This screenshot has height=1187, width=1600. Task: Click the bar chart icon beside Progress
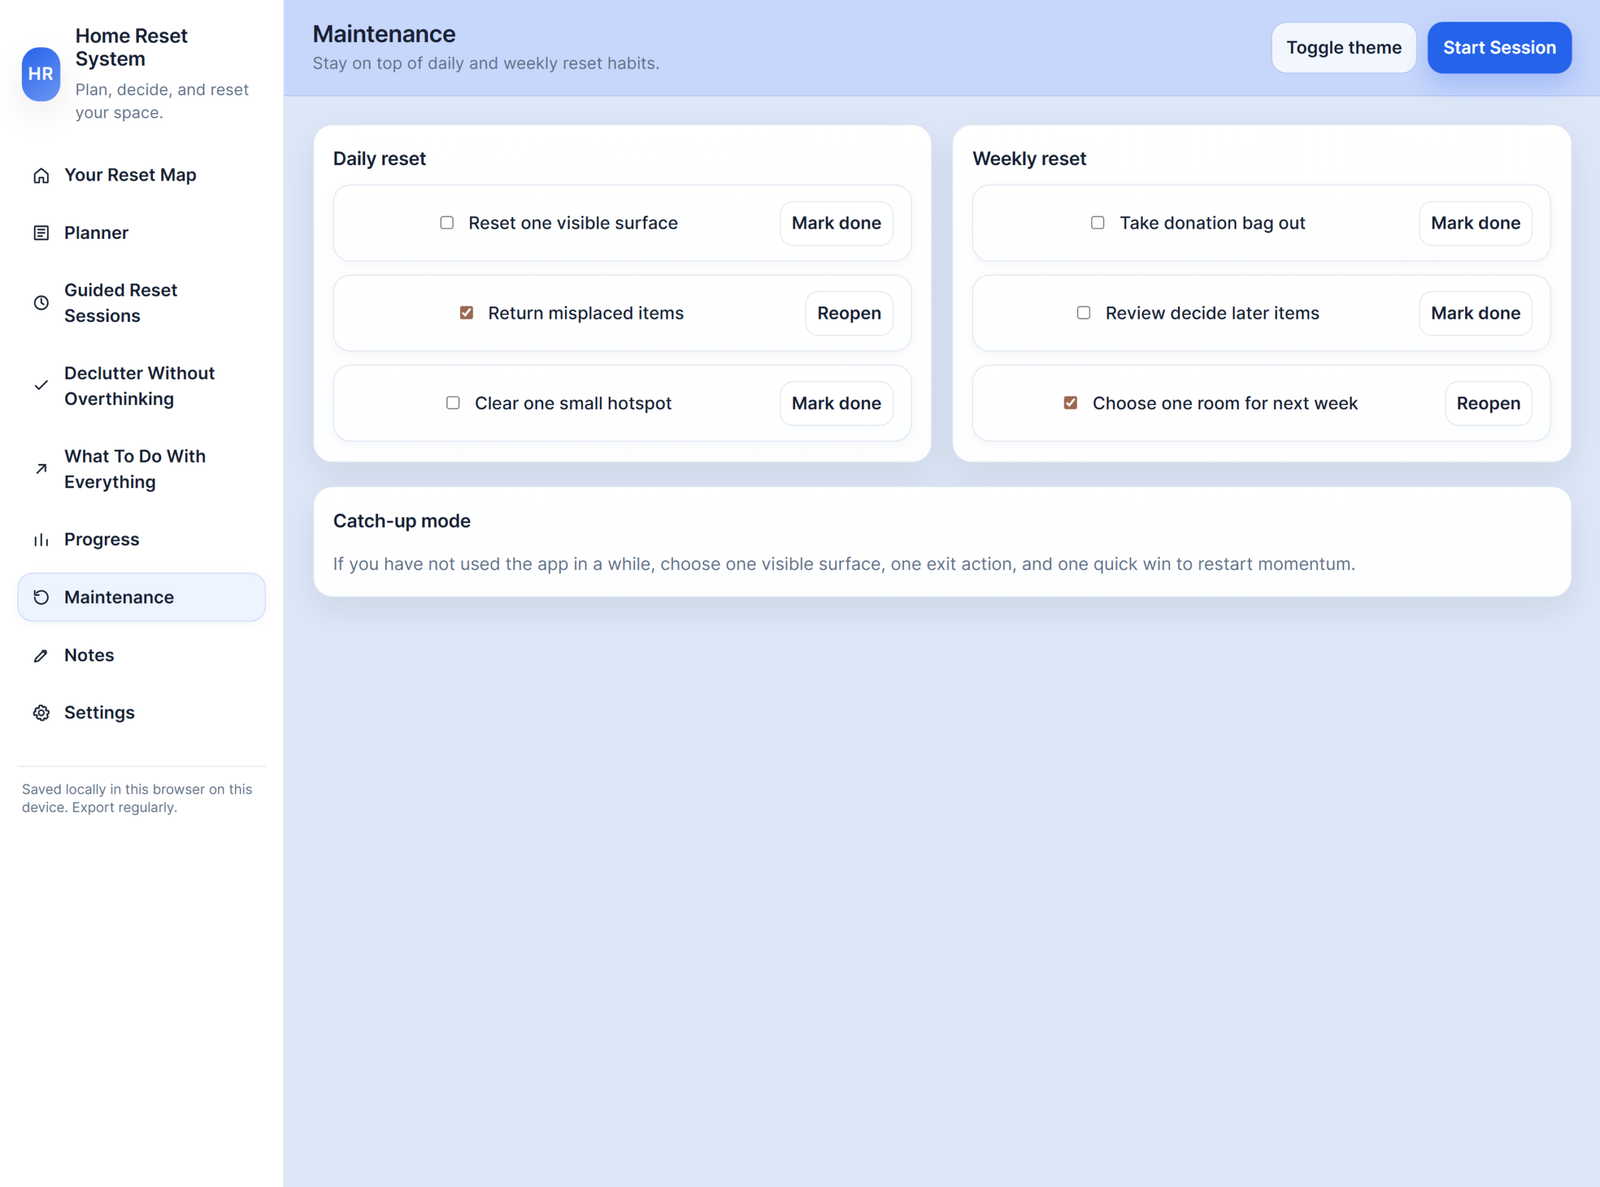tap(41, 540)
